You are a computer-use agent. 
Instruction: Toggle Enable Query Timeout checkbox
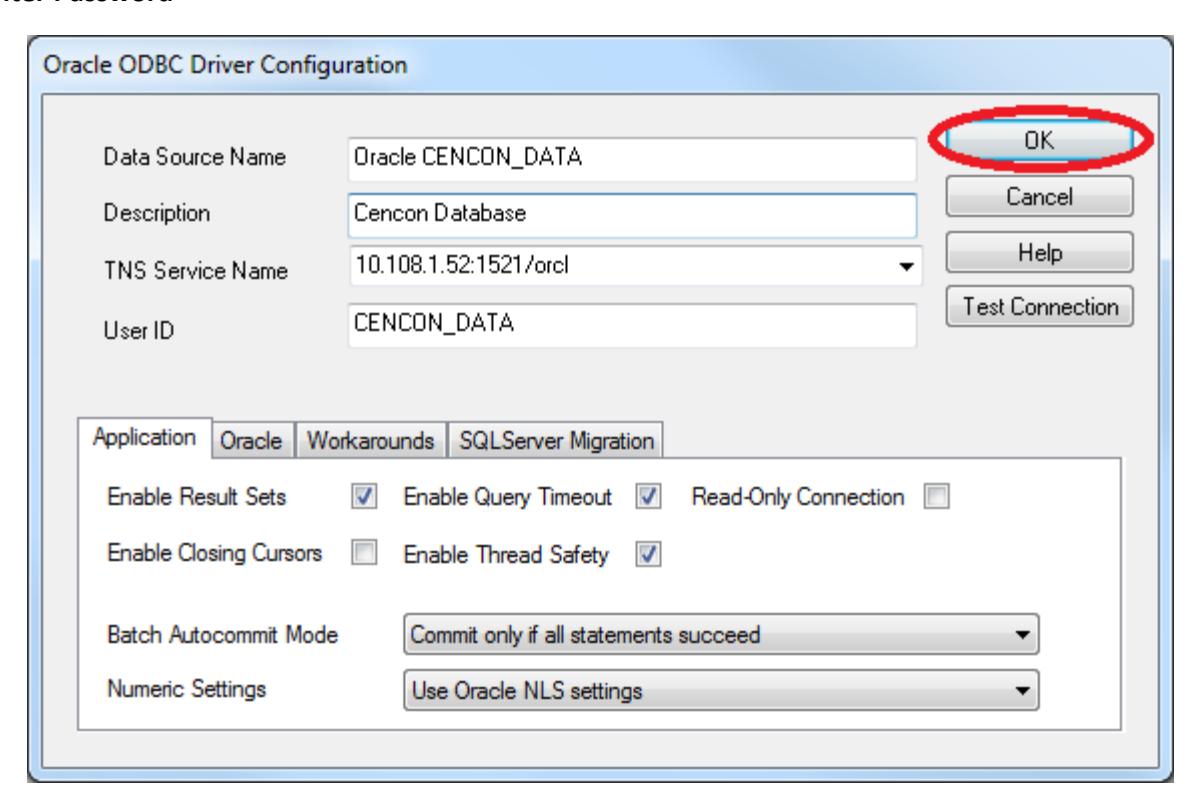pyautogui.click(x=647, y=496)
